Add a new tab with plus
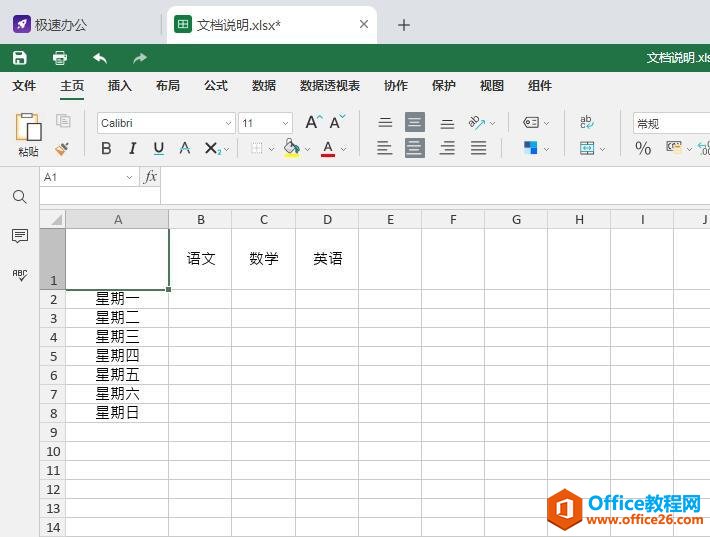This screenshot has width=710, height=537. (x=403, y=25)
